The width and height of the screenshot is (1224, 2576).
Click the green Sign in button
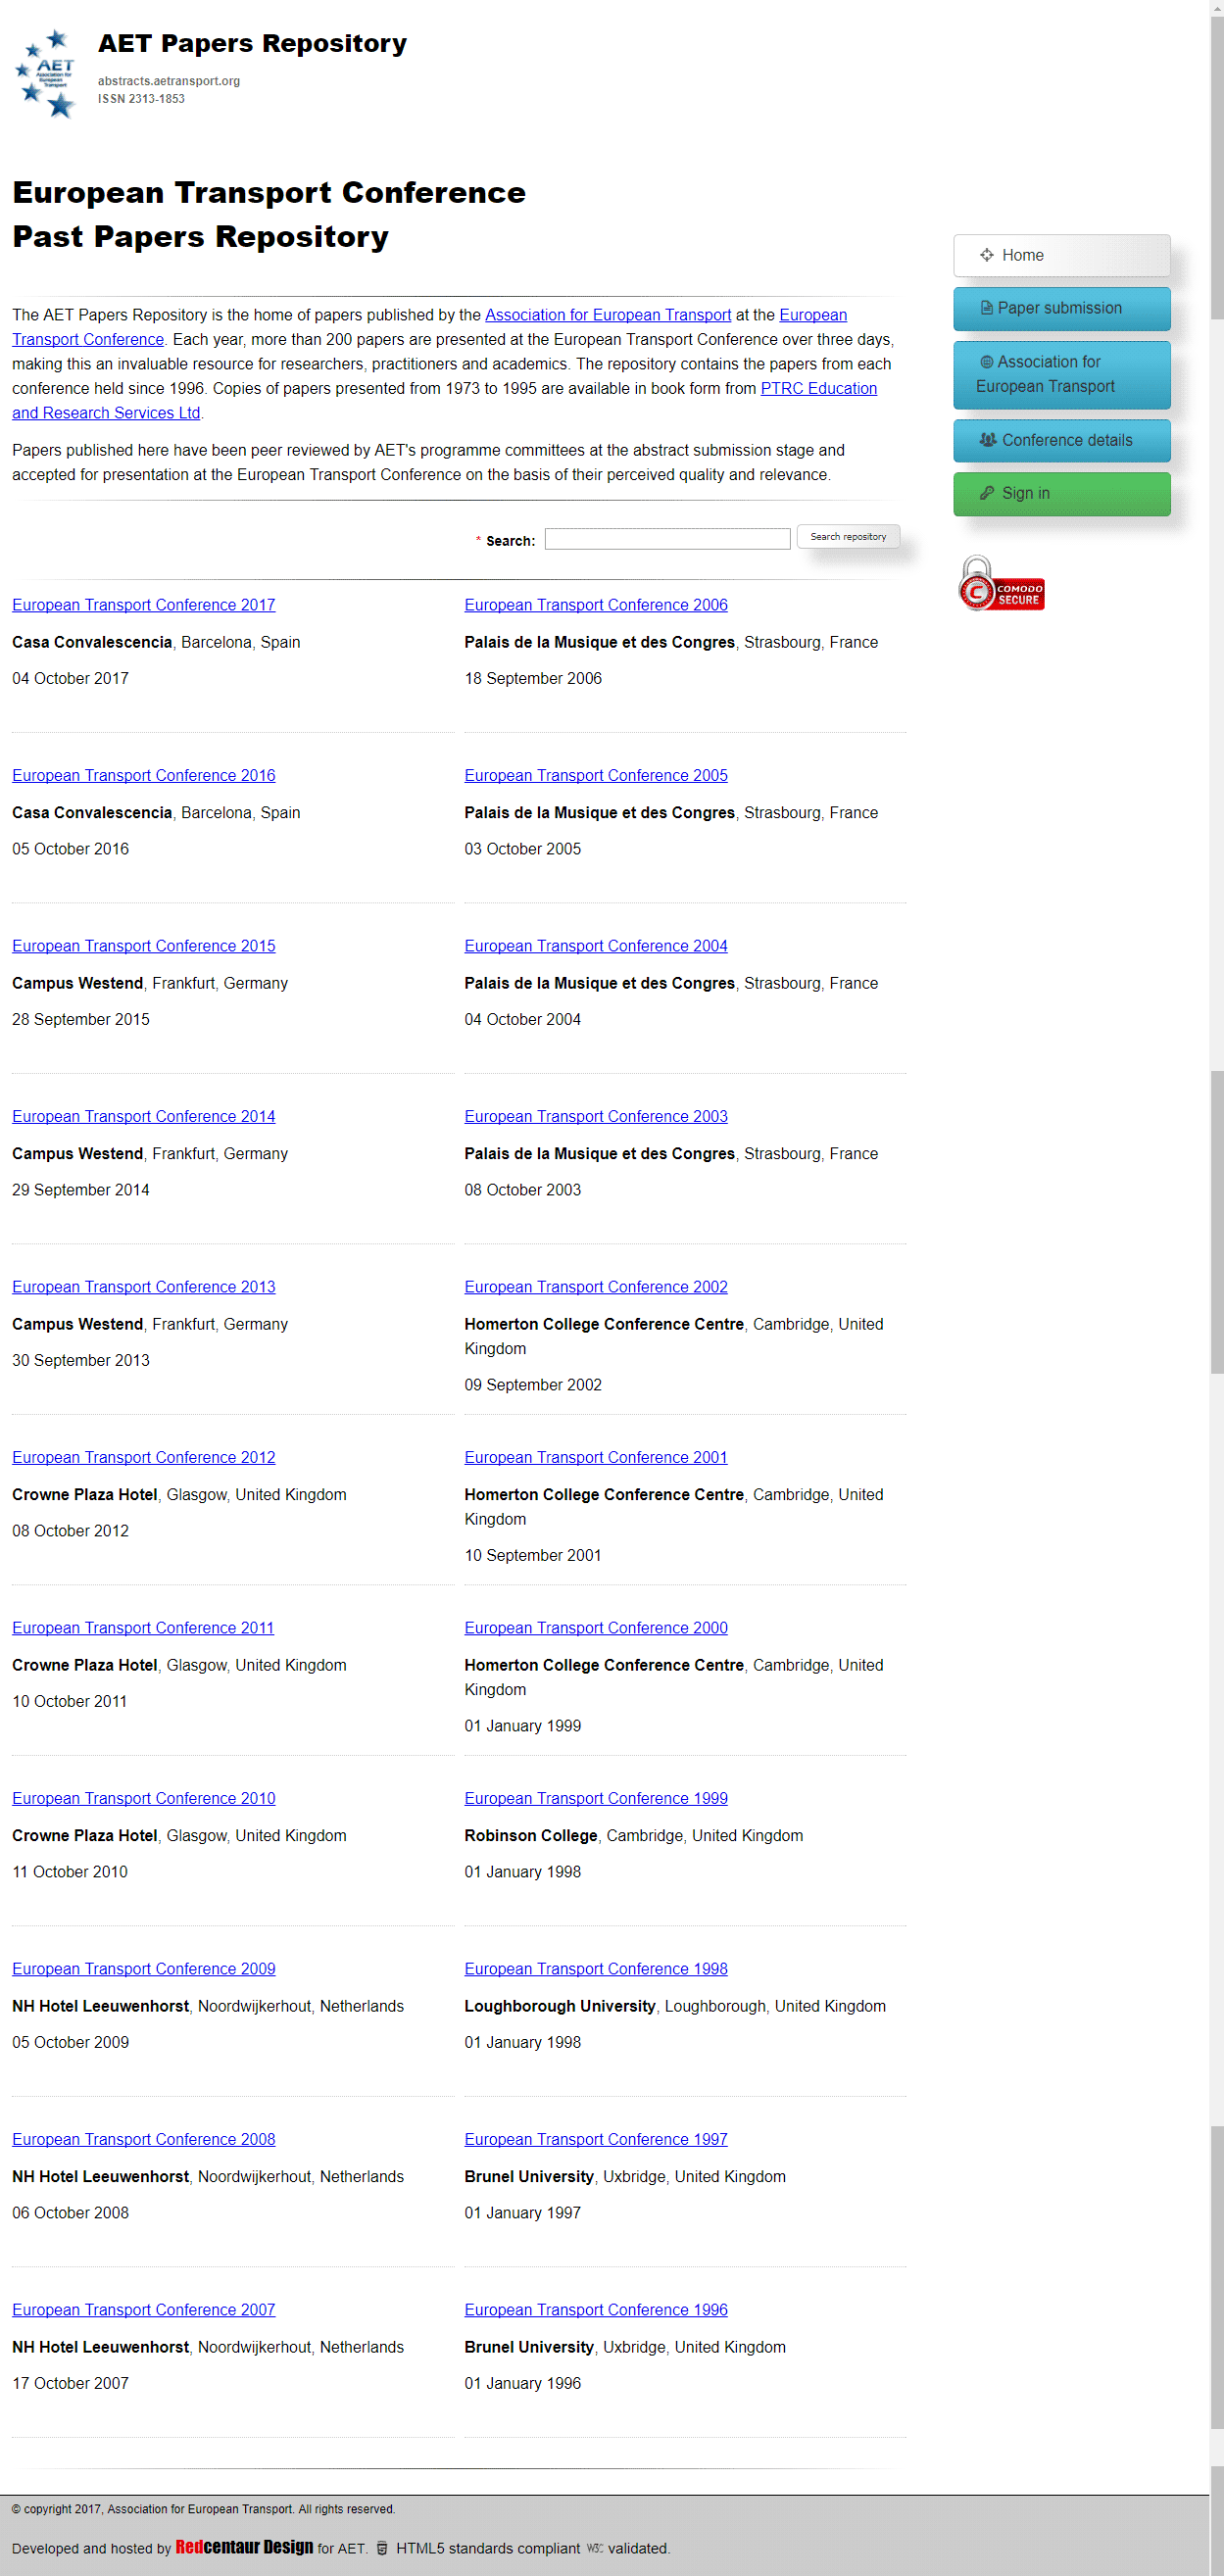click(1062, 493)
